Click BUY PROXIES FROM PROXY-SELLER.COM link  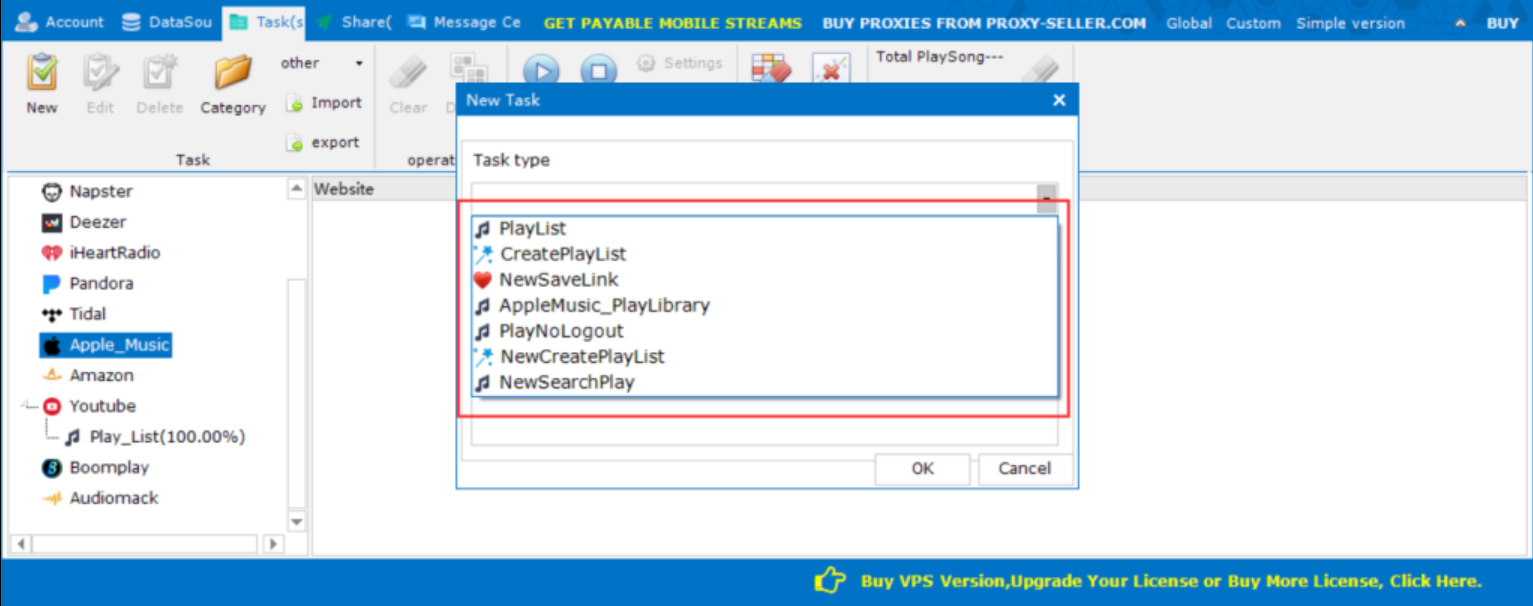tap(984, 23)
